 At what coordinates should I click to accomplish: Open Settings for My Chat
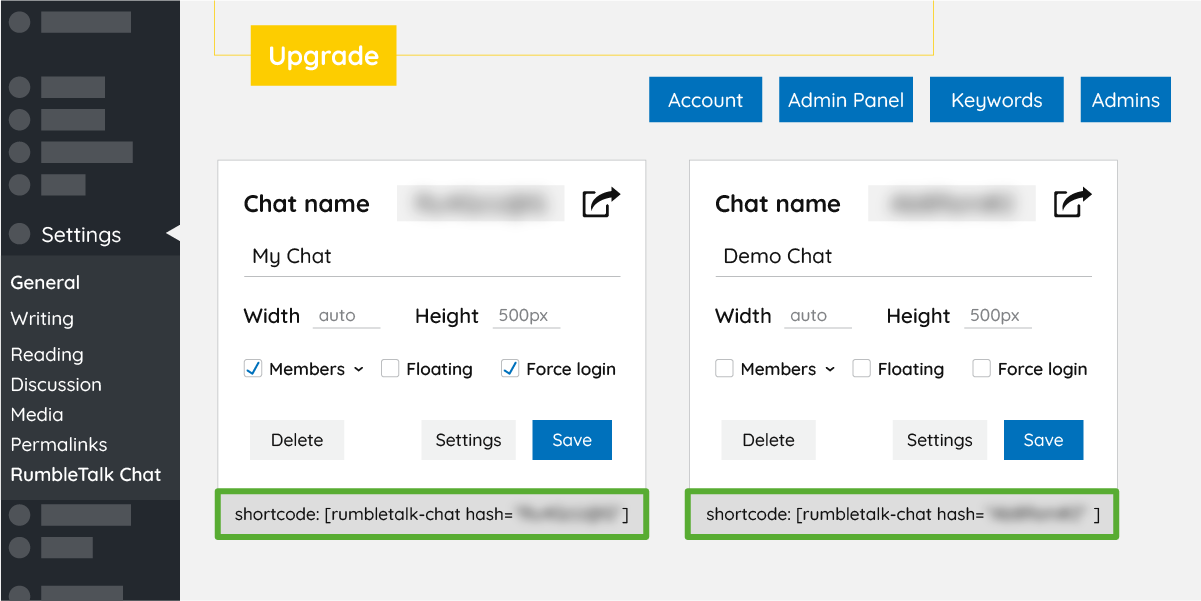coord(468,439)
